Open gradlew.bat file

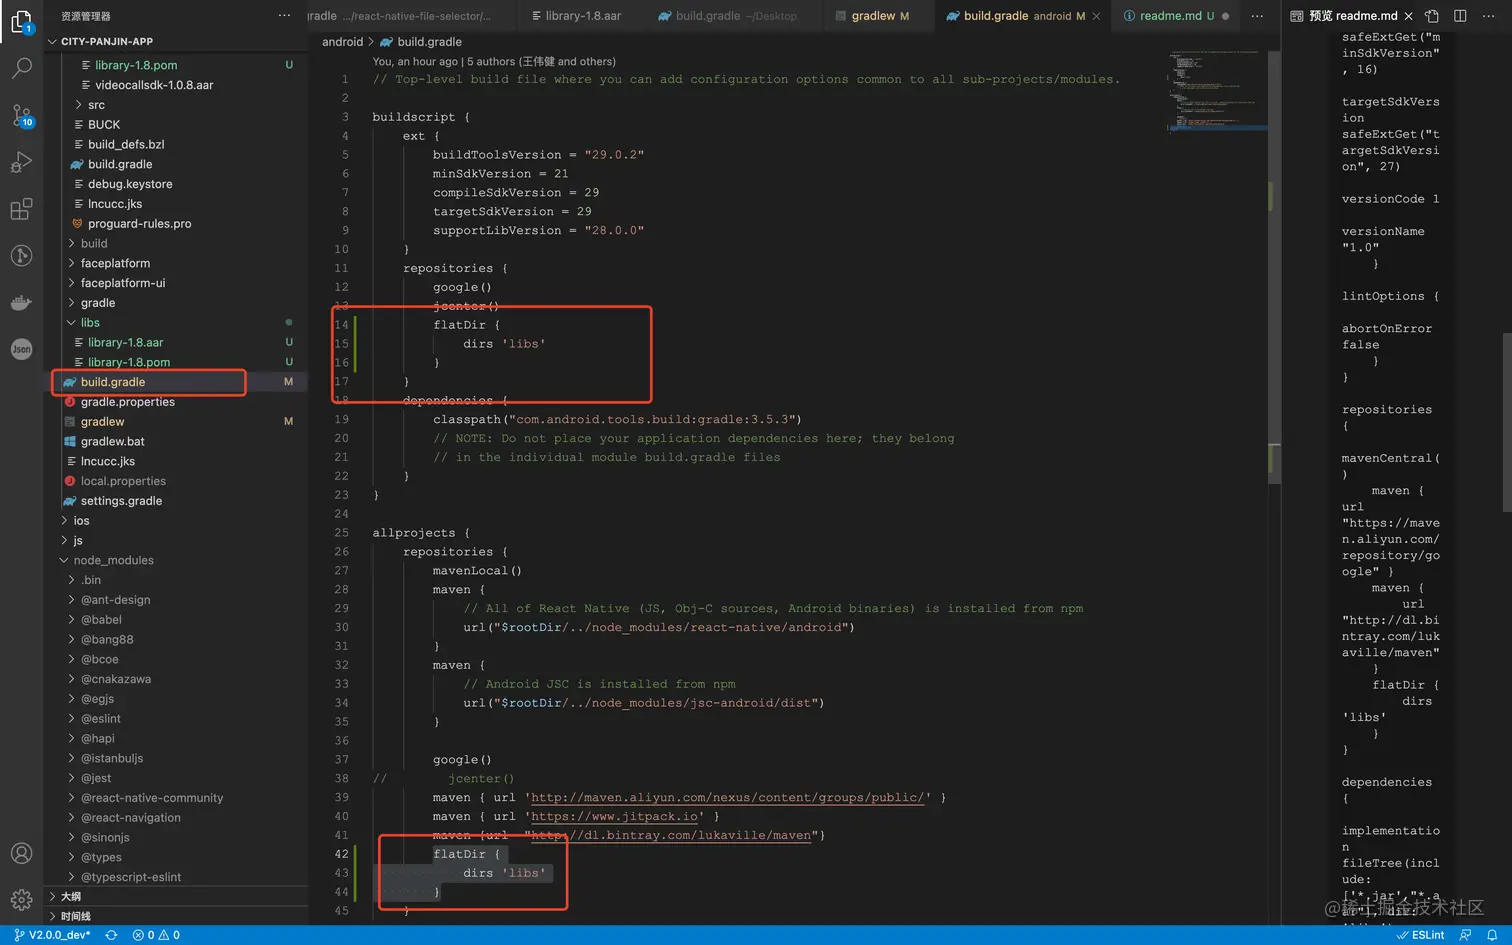coord(113,442)
